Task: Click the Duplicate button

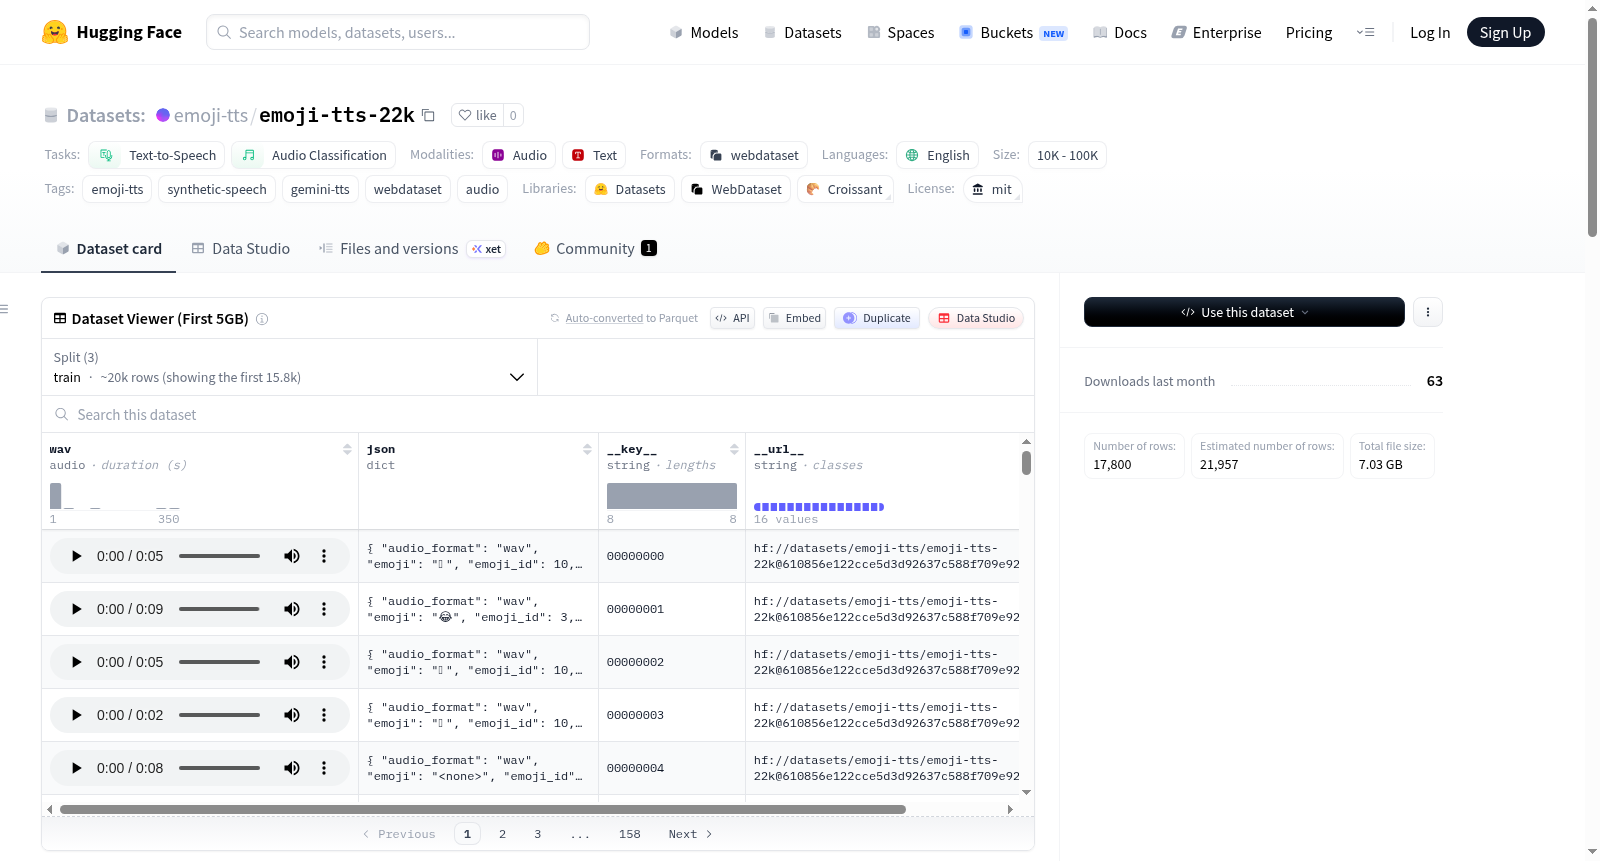Action: click(x=876, y=318)
